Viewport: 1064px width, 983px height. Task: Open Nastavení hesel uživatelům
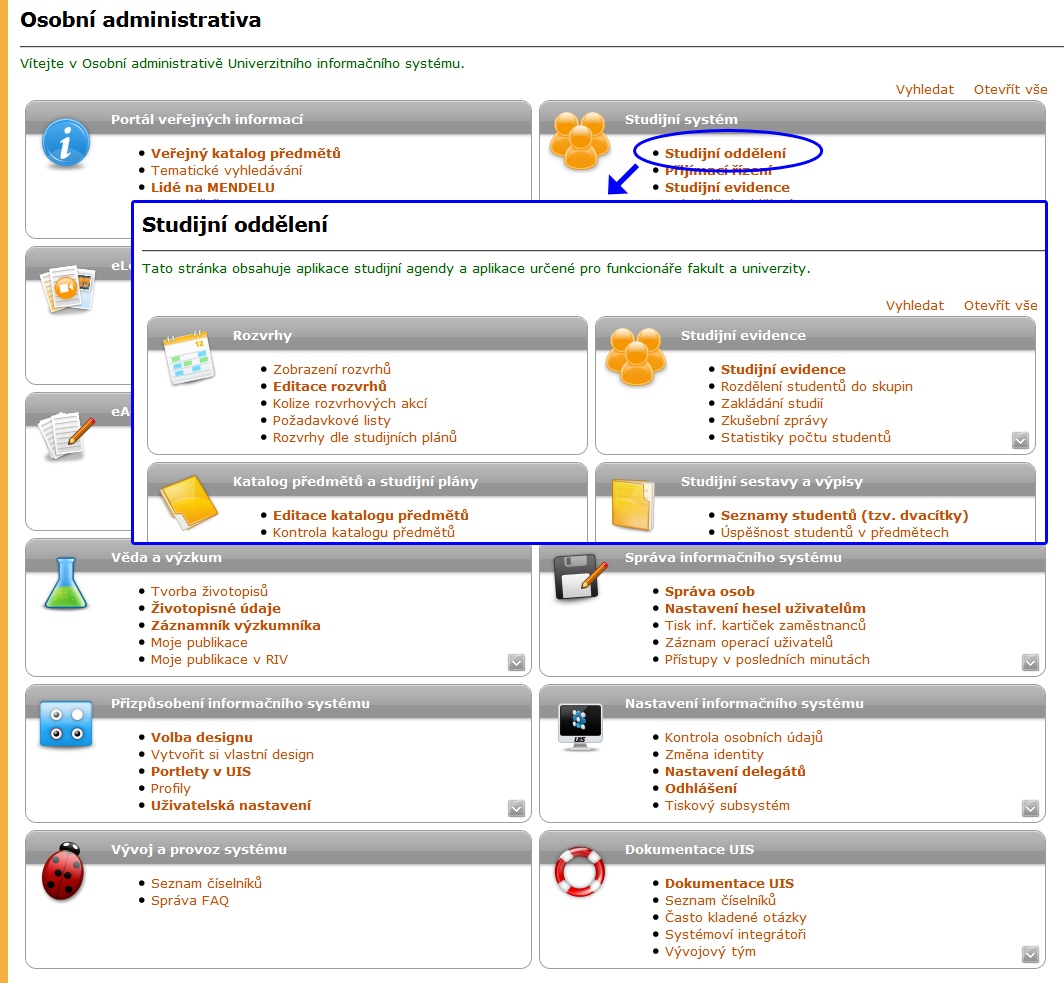click(765, 609)
